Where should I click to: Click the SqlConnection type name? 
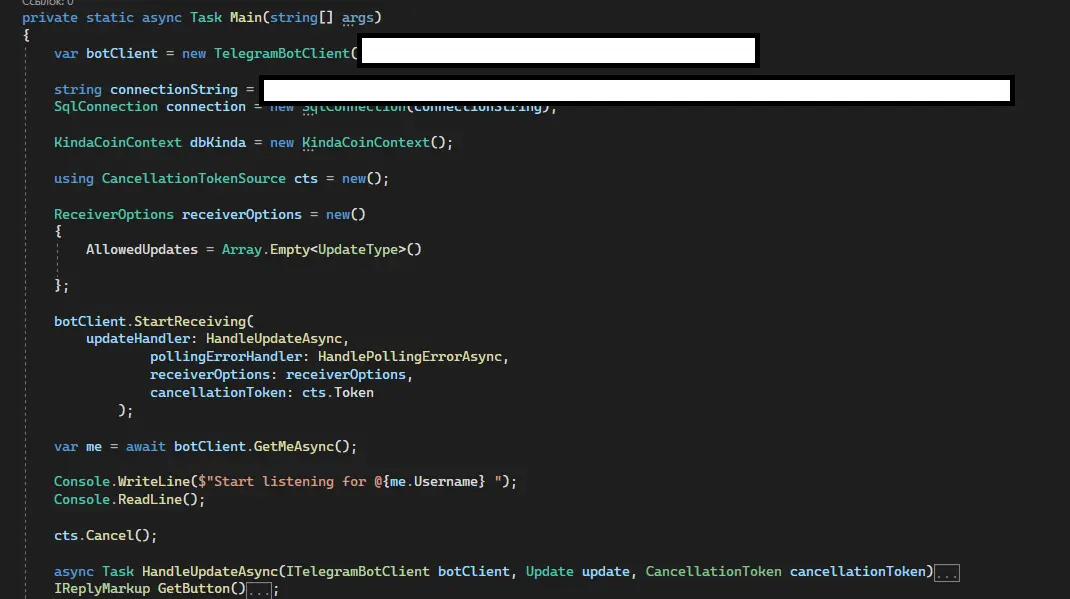coord(106,106)
